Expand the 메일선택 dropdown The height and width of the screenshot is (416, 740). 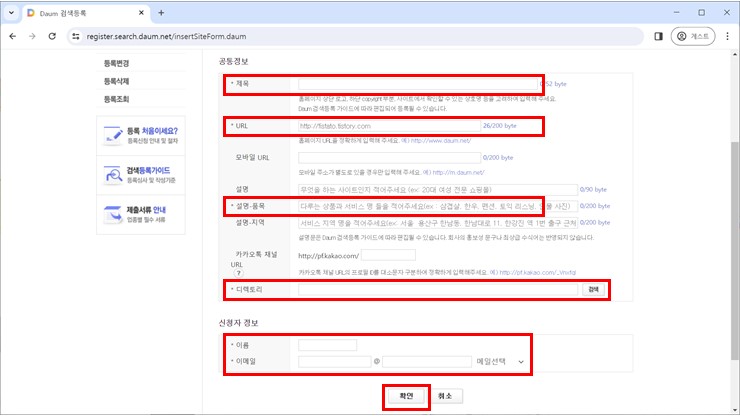coord(500,362)
